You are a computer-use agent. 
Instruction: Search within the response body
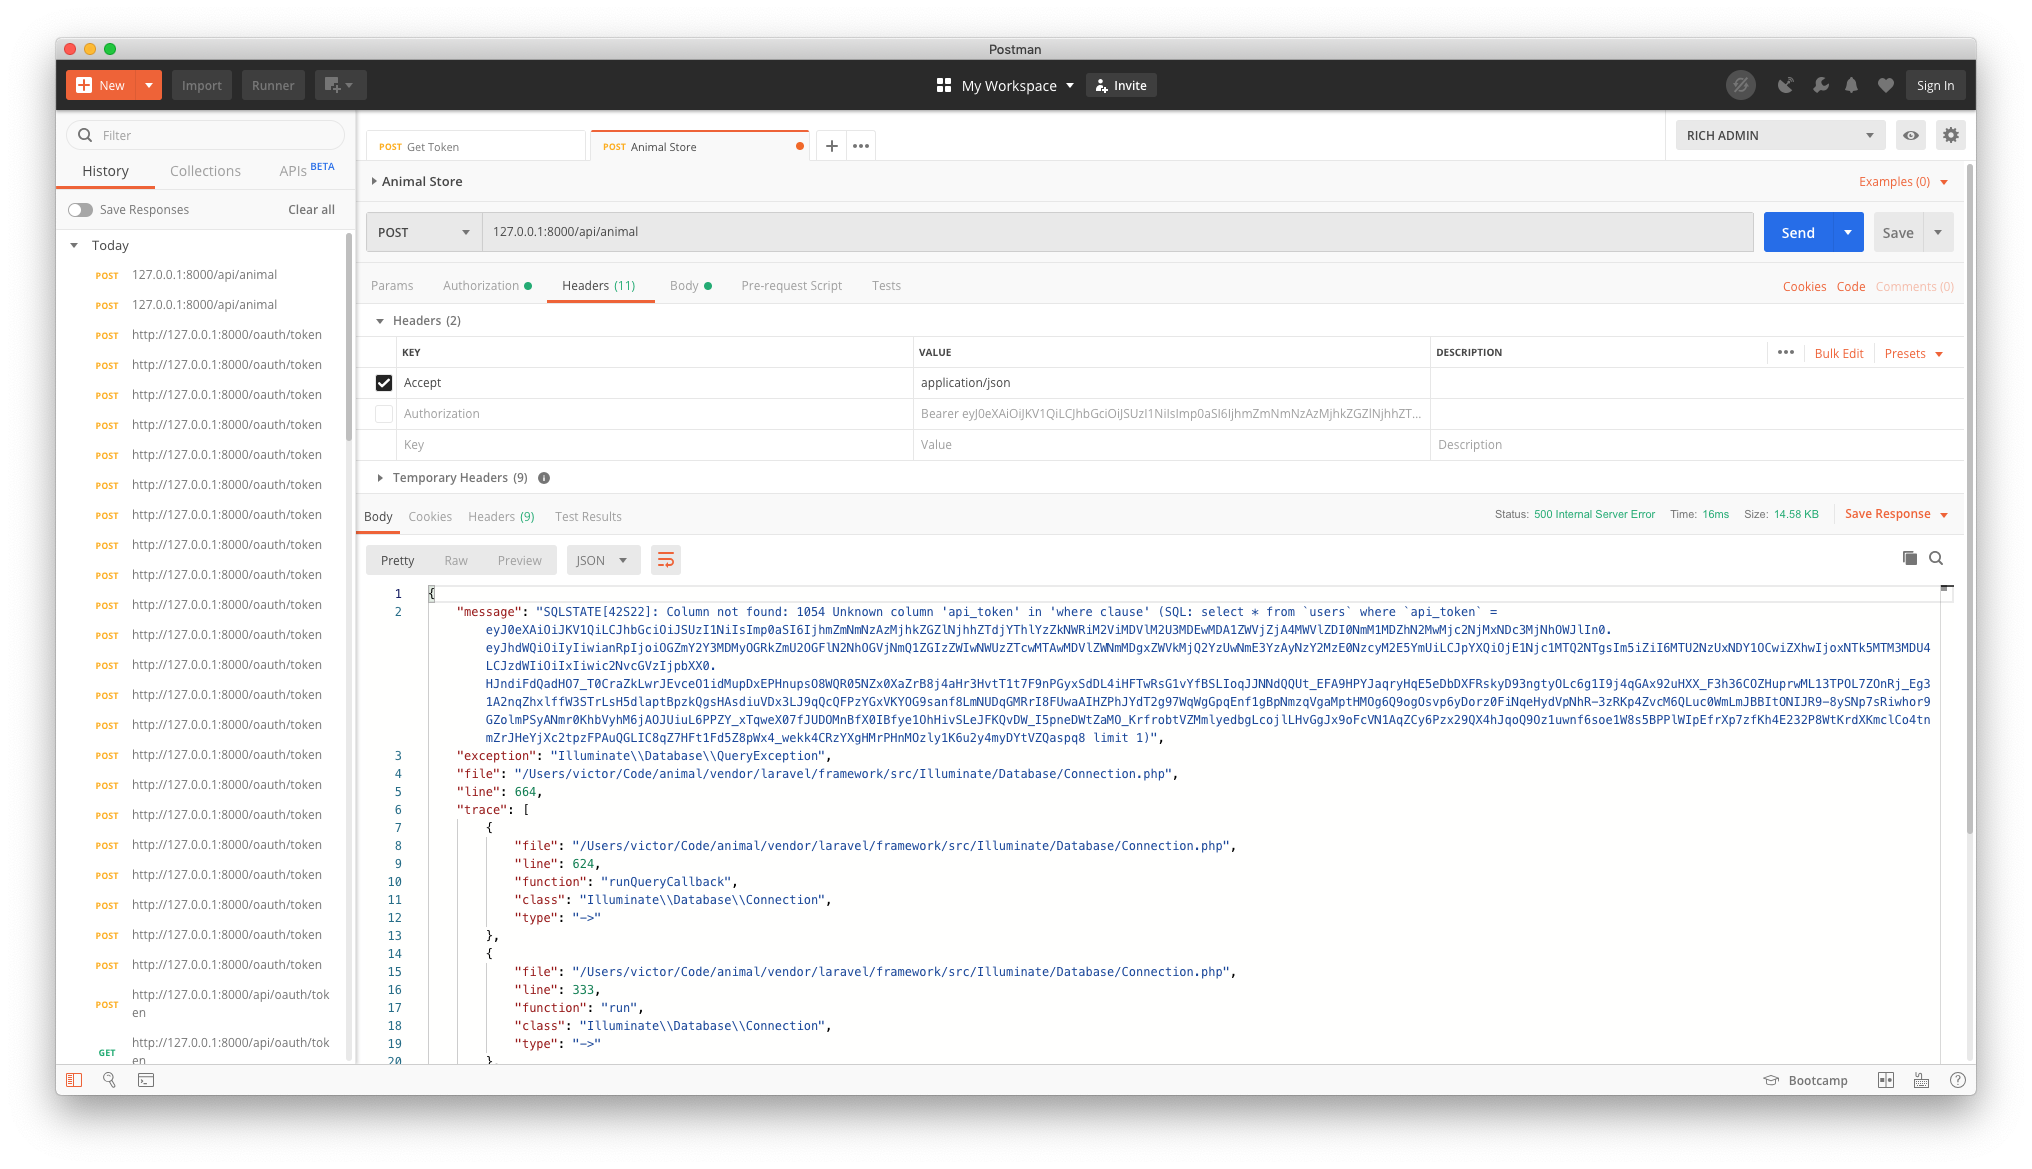pos(1936,558)
